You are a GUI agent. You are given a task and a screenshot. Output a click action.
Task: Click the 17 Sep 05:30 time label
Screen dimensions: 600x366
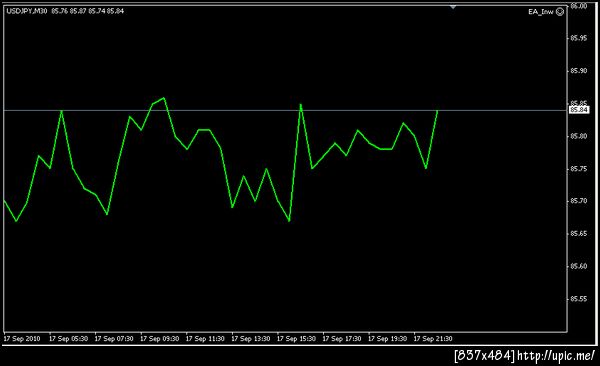pyautogui.click(x=68, y=339)
